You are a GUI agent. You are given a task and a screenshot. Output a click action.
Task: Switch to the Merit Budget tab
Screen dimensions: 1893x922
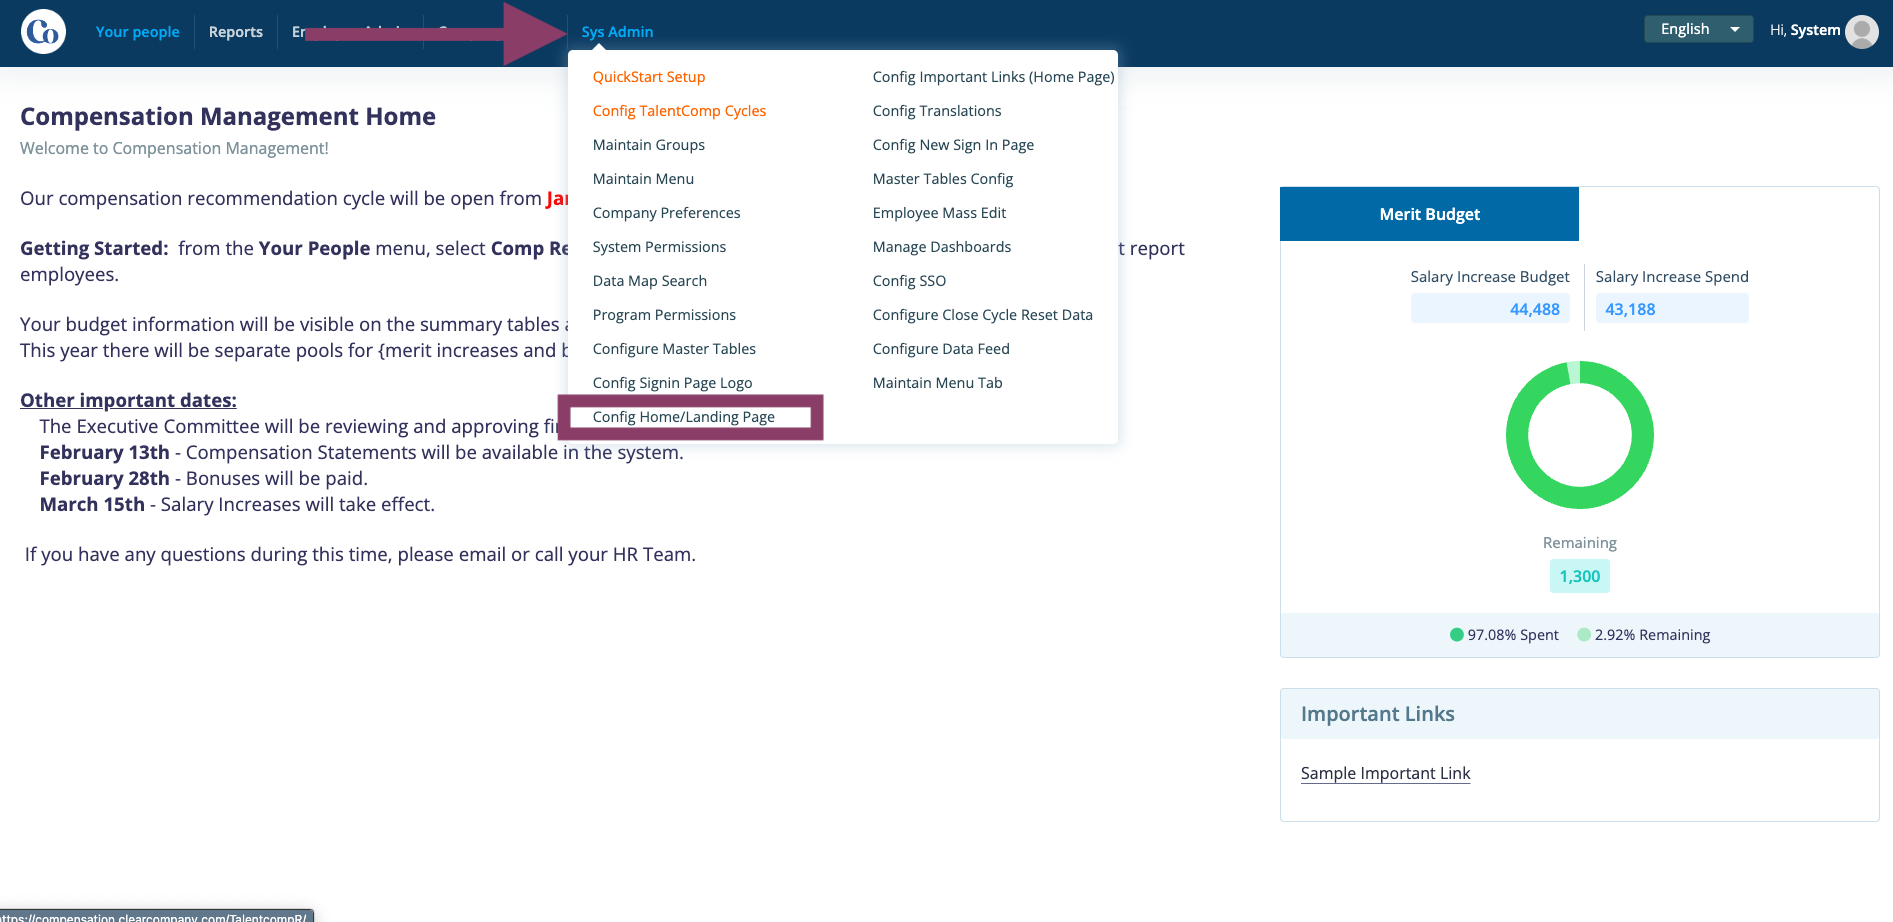(1429, 214)
